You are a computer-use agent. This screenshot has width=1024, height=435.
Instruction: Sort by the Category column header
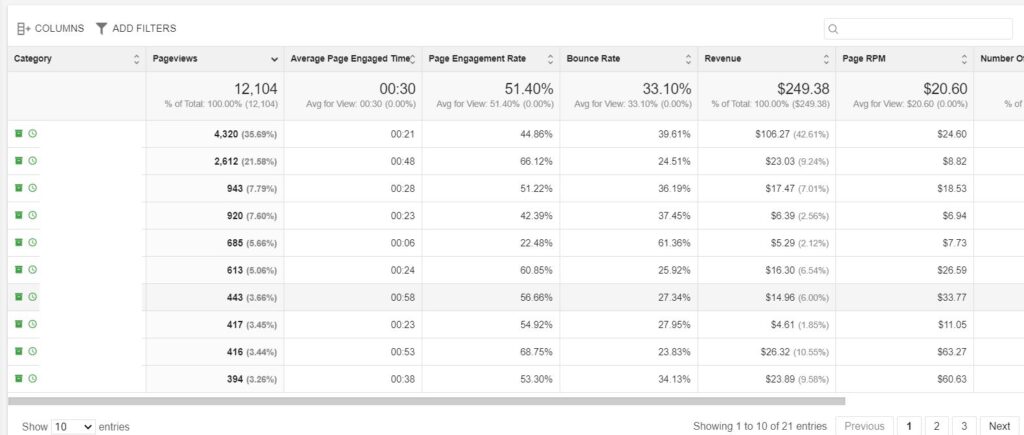coord(76,59)
